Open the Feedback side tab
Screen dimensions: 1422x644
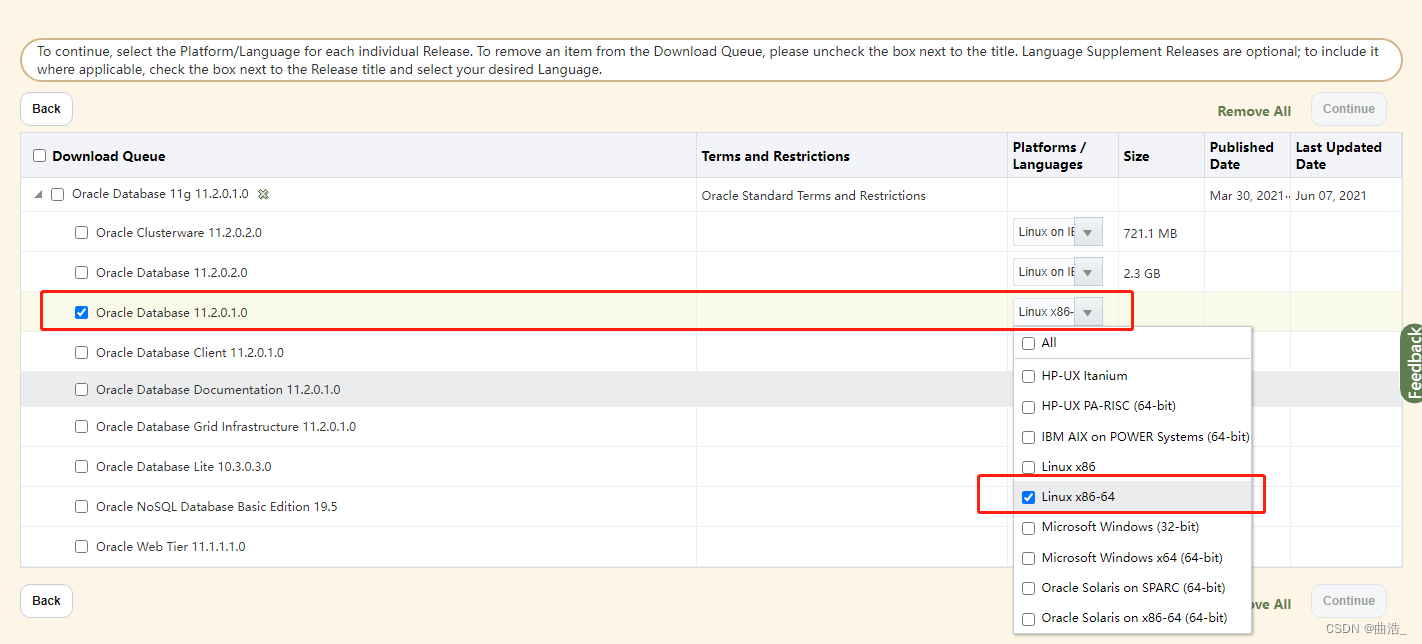click(x=1411, y=364)
